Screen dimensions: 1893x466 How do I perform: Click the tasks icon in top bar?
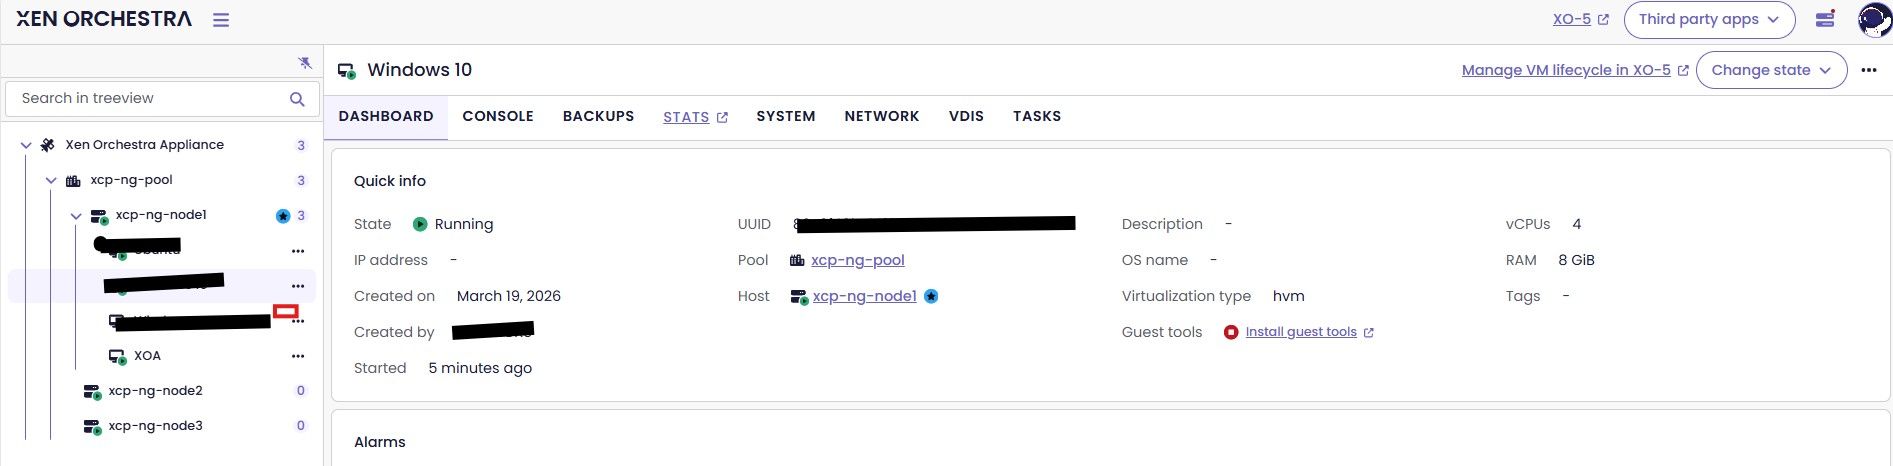coord(1825,19)
